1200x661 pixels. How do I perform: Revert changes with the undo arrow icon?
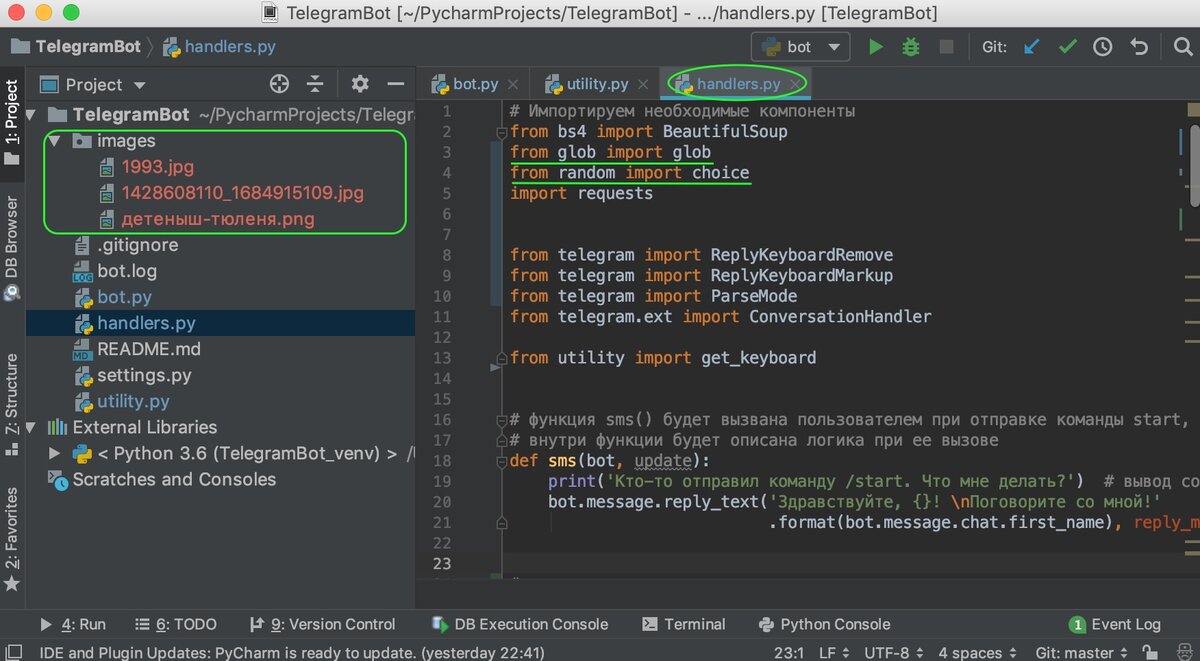1139,46
